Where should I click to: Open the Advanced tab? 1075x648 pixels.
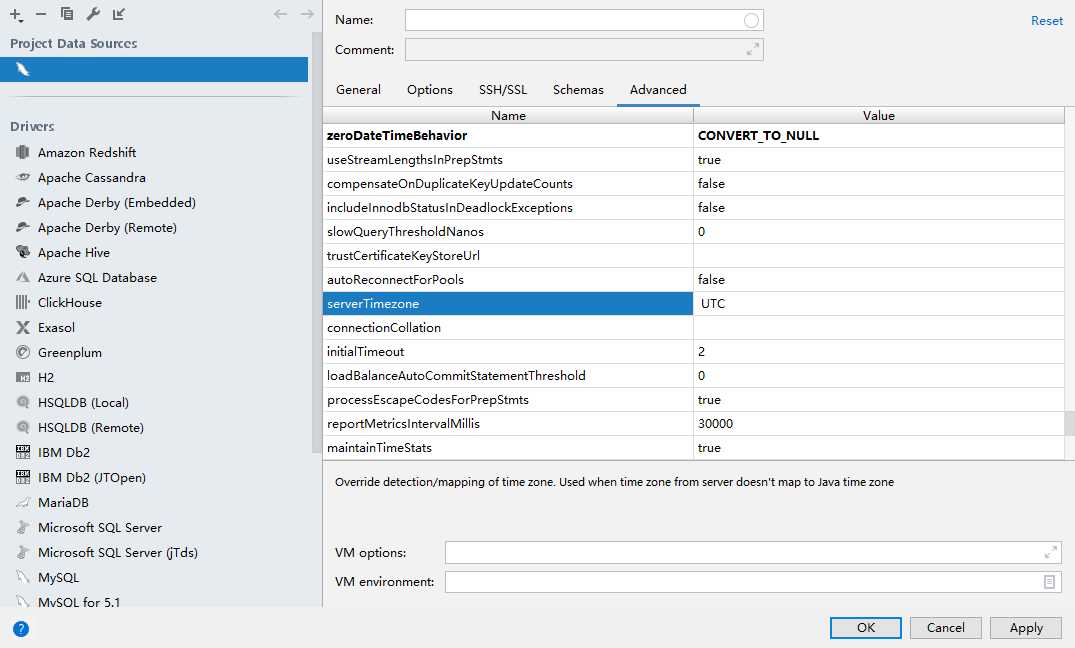(x=658, y=90)
